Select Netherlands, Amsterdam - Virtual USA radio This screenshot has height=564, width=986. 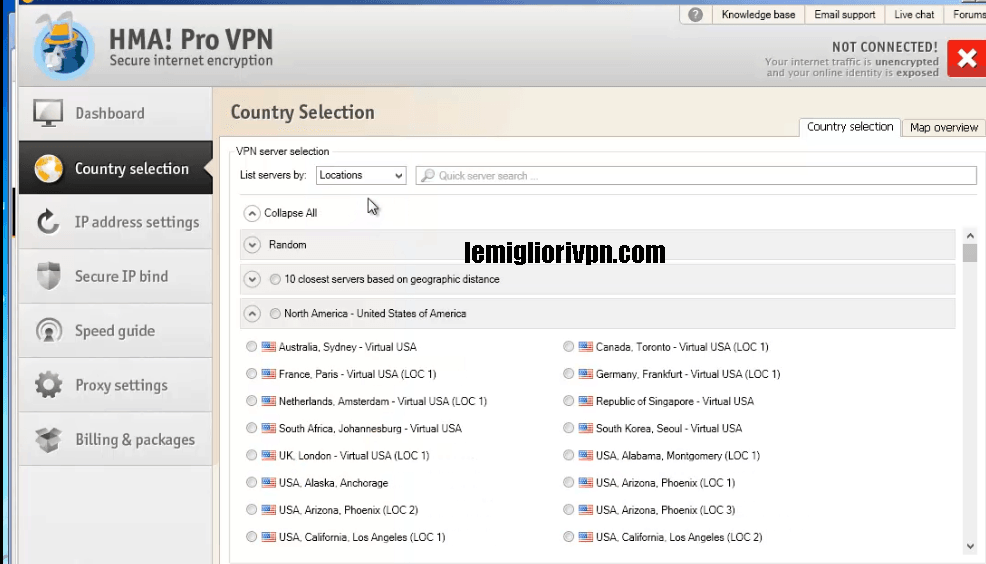point(252,401)
